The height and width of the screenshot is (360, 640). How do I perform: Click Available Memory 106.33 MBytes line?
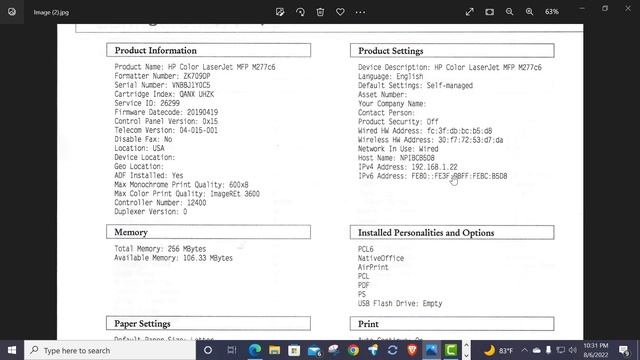[173, 258]
